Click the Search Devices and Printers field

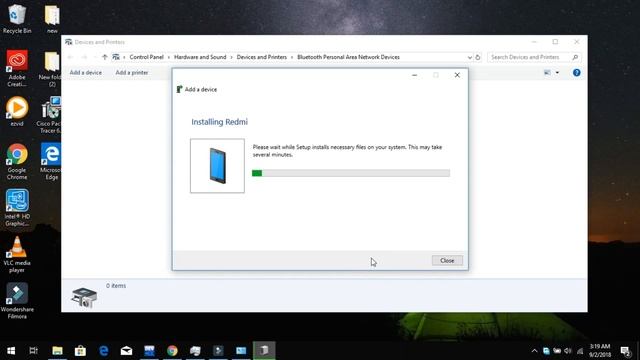coord(534,57)
